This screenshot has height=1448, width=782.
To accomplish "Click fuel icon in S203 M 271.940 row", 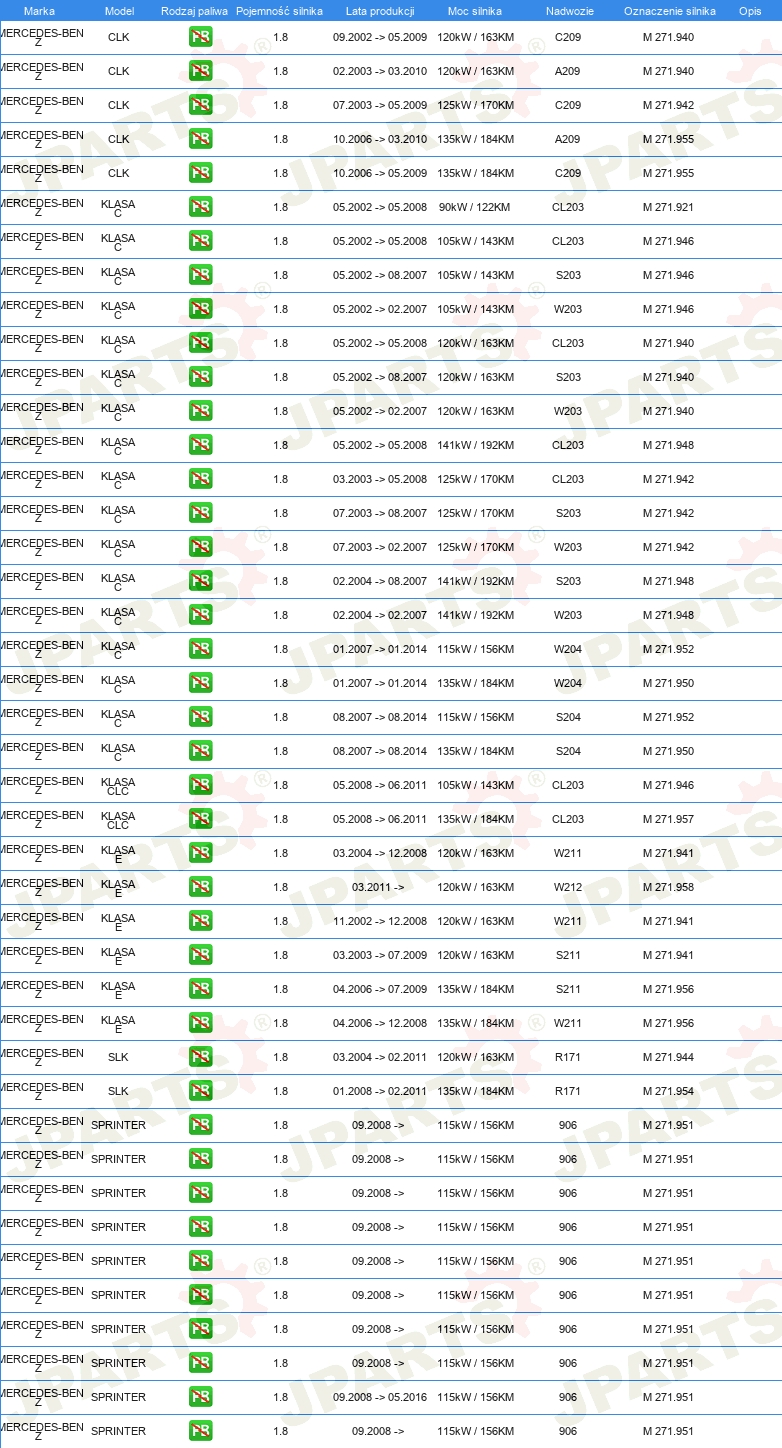I will (200, 377).
